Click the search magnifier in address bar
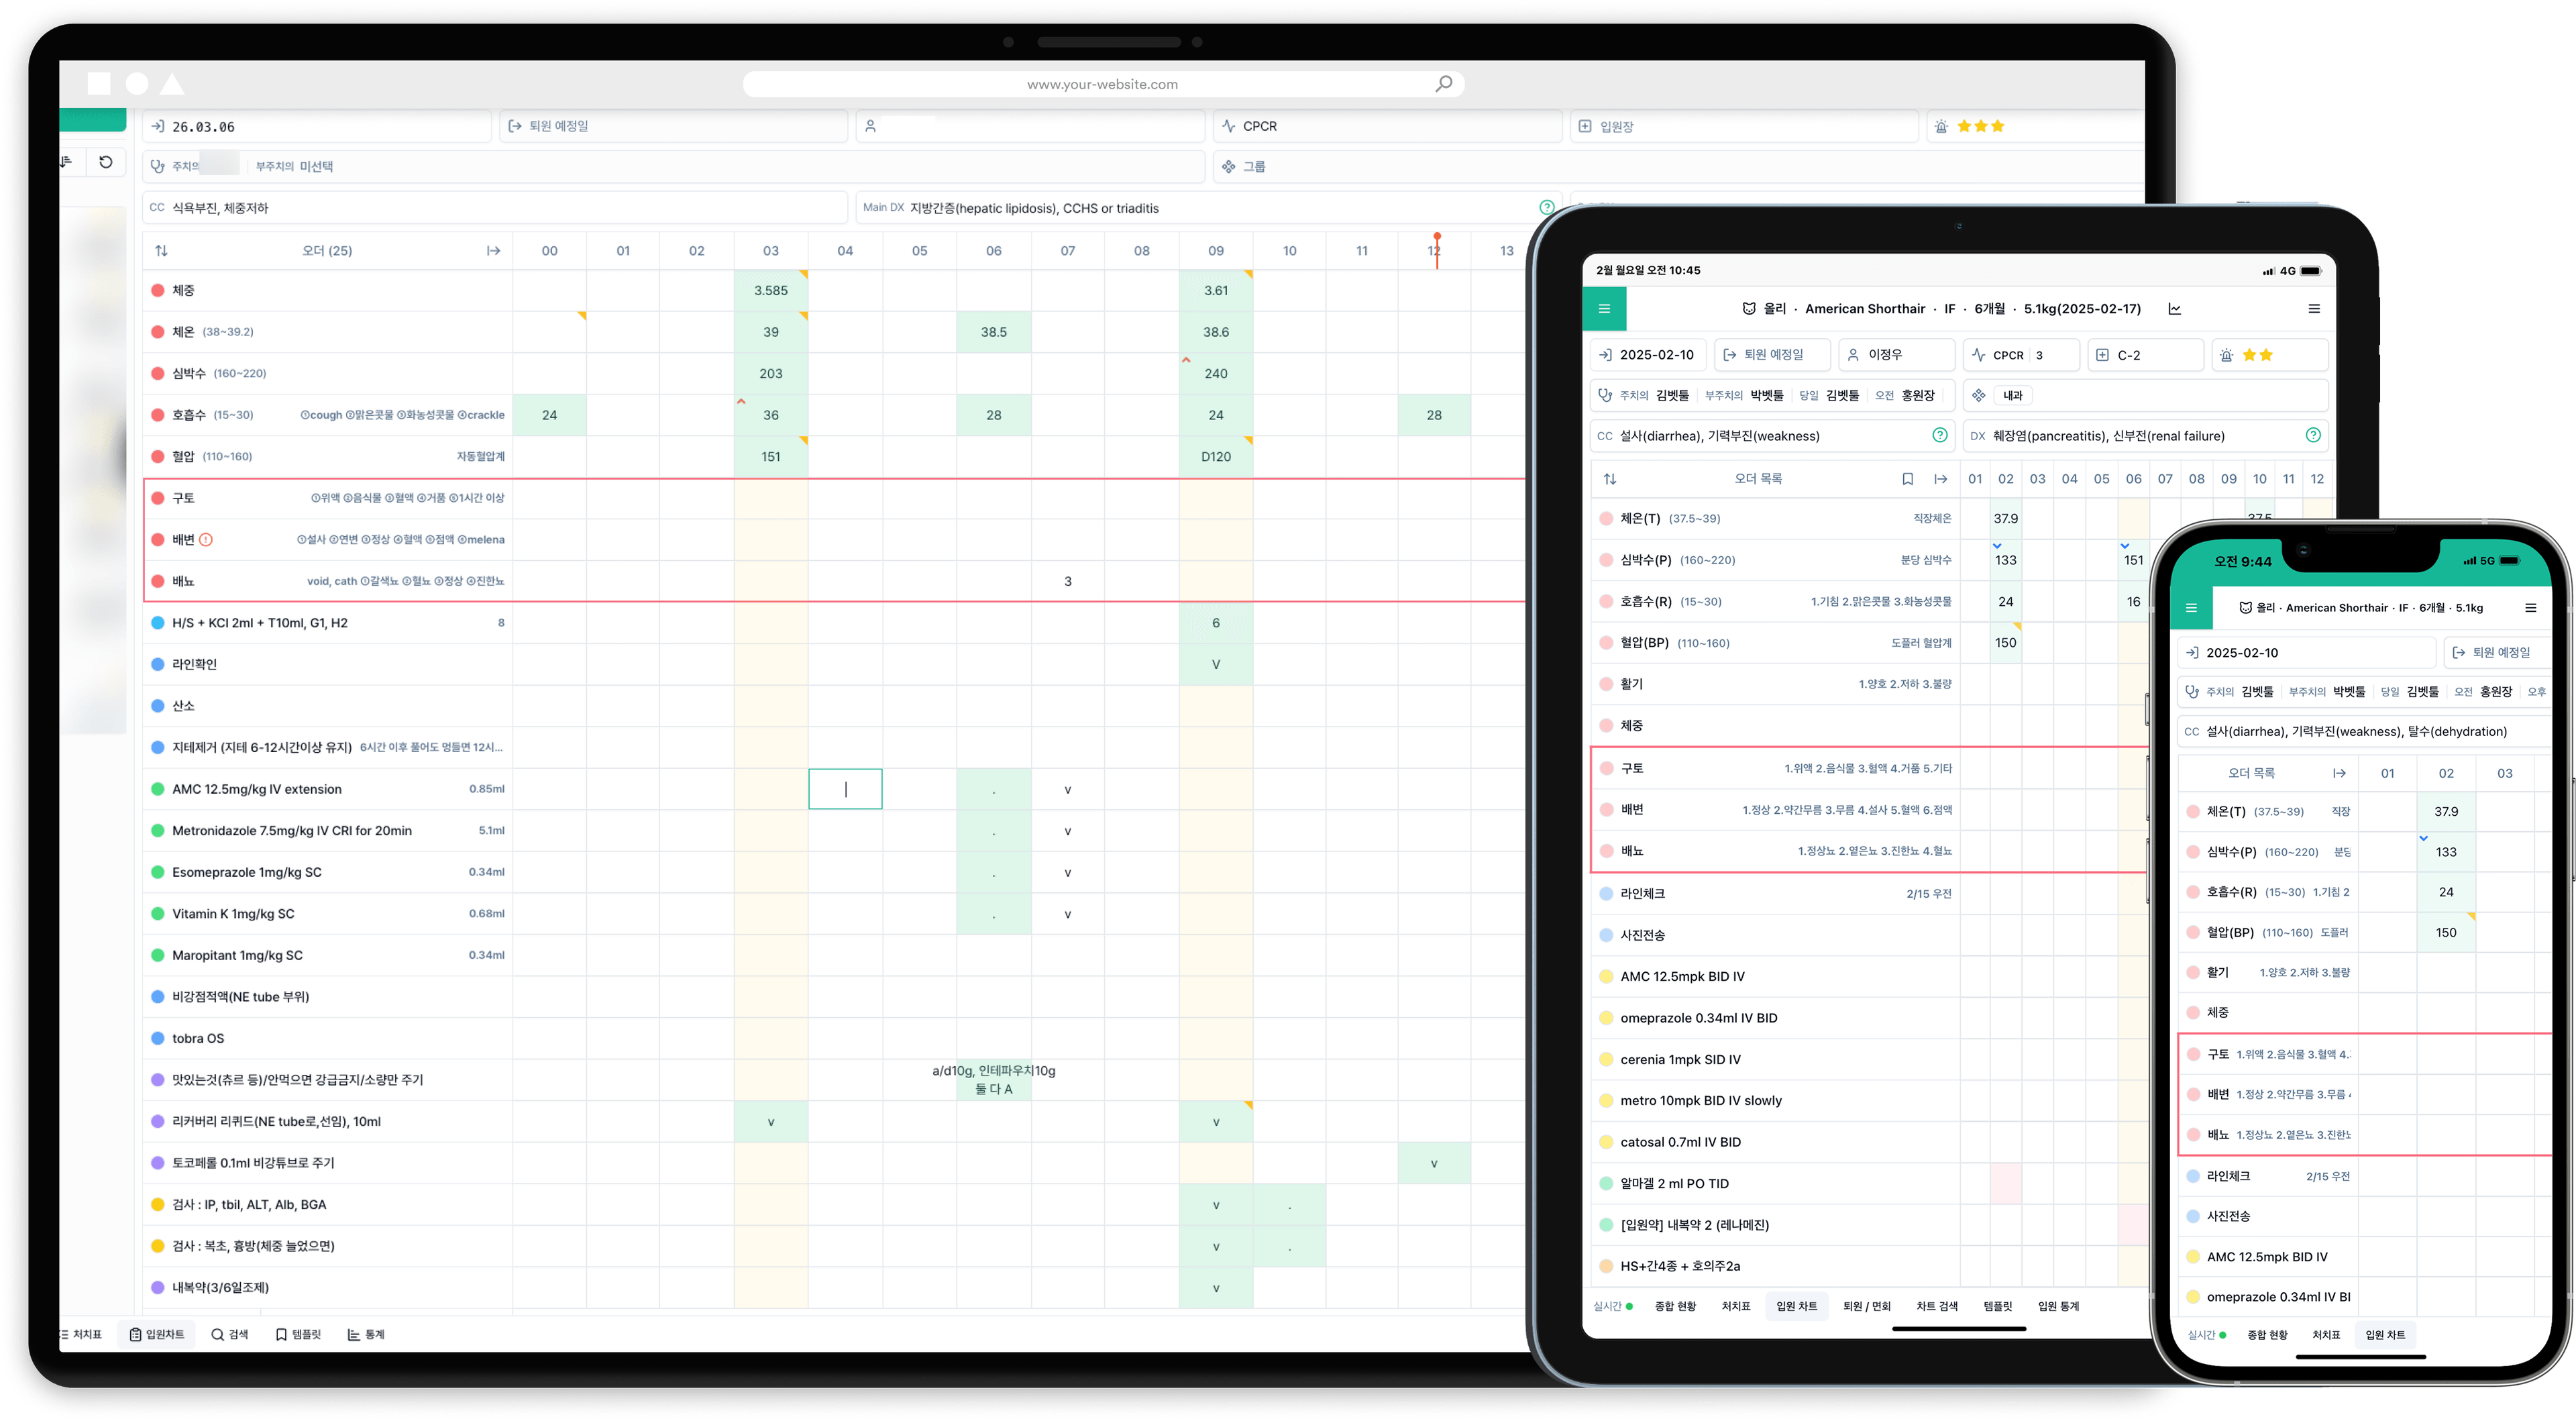This screenshot has width=2576, height=1421. 1443,84
